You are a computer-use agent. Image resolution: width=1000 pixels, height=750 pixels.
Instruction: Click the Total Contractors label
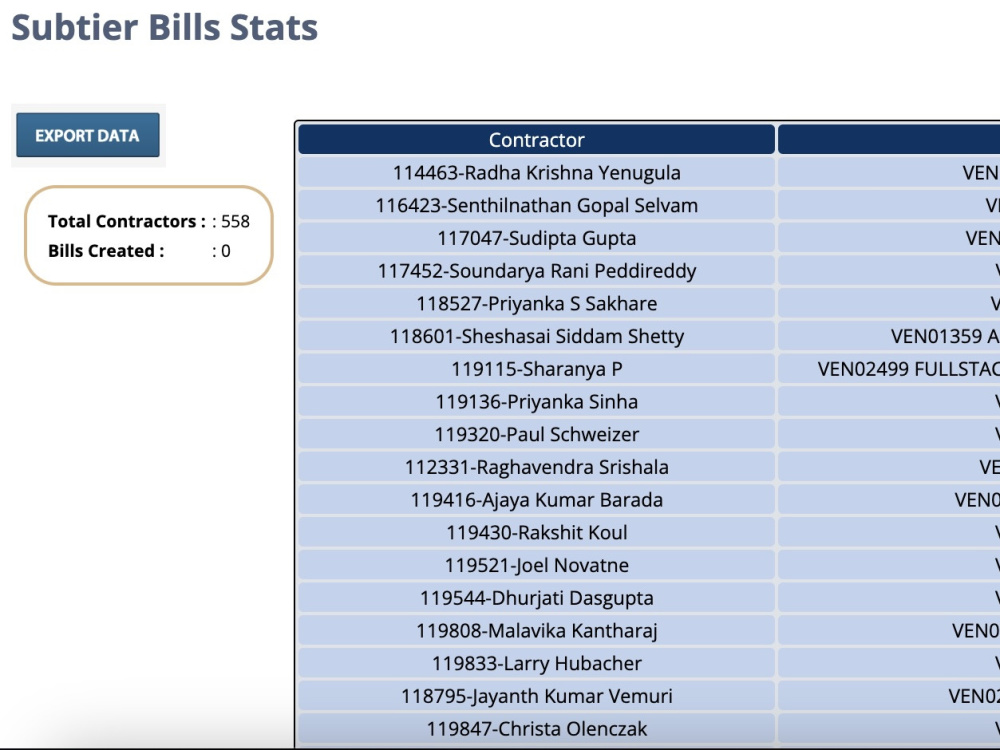click(x=127, y=221)
